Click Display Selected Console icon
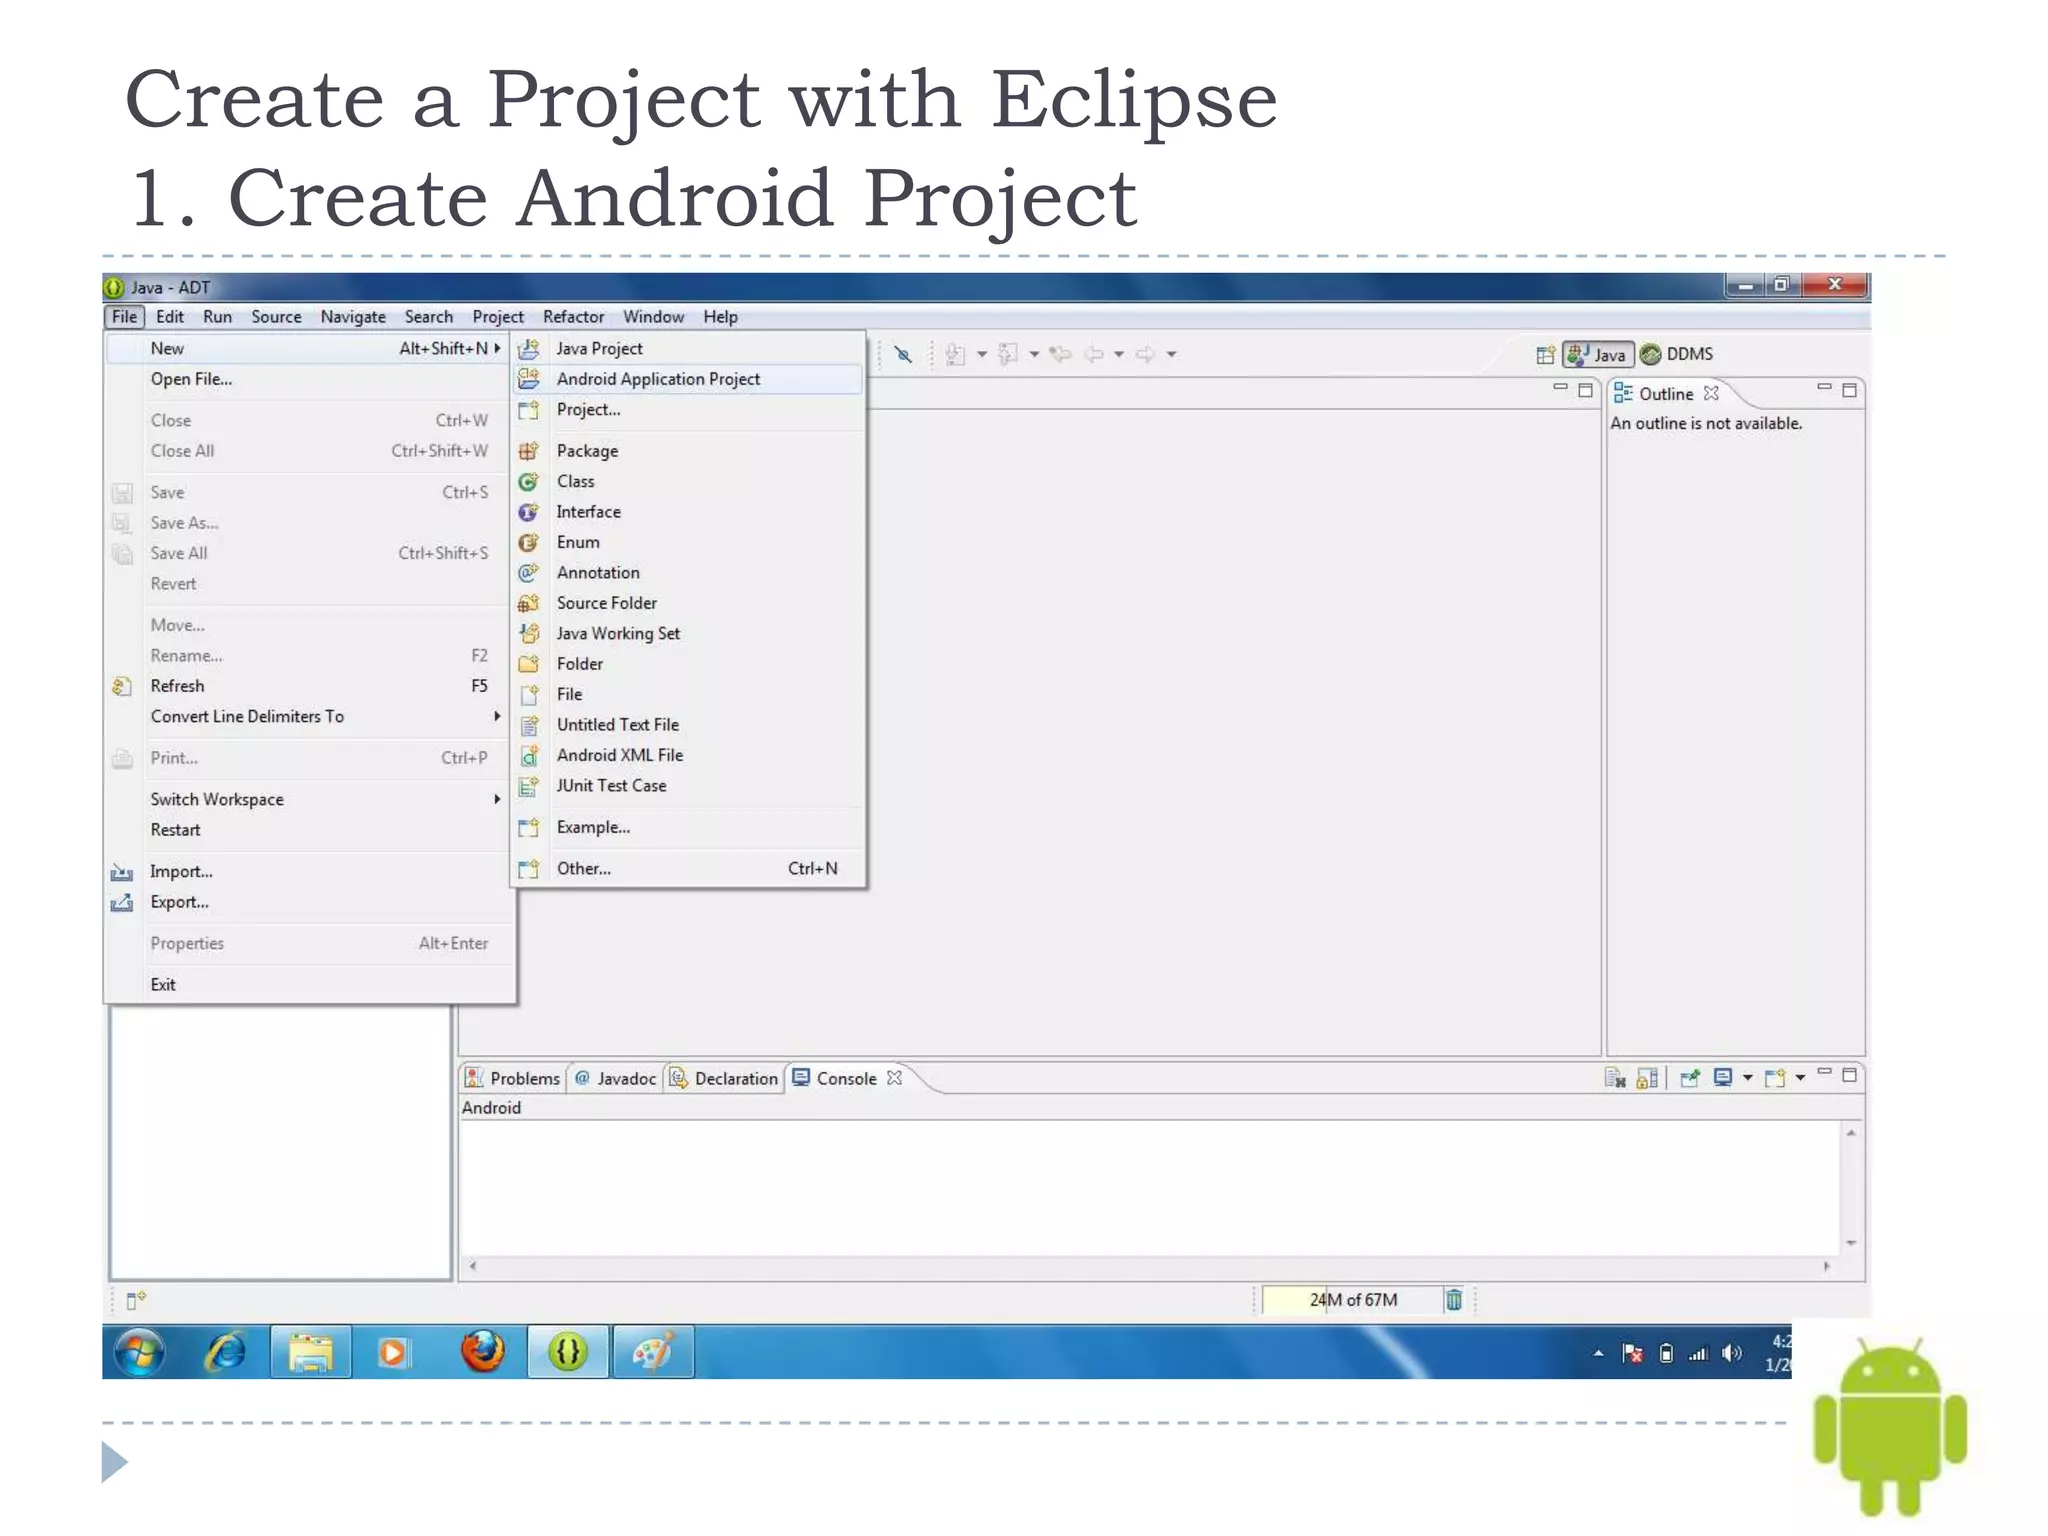The height and width of the screenshot is (1536, 2048). (x=1723, y=1078)
